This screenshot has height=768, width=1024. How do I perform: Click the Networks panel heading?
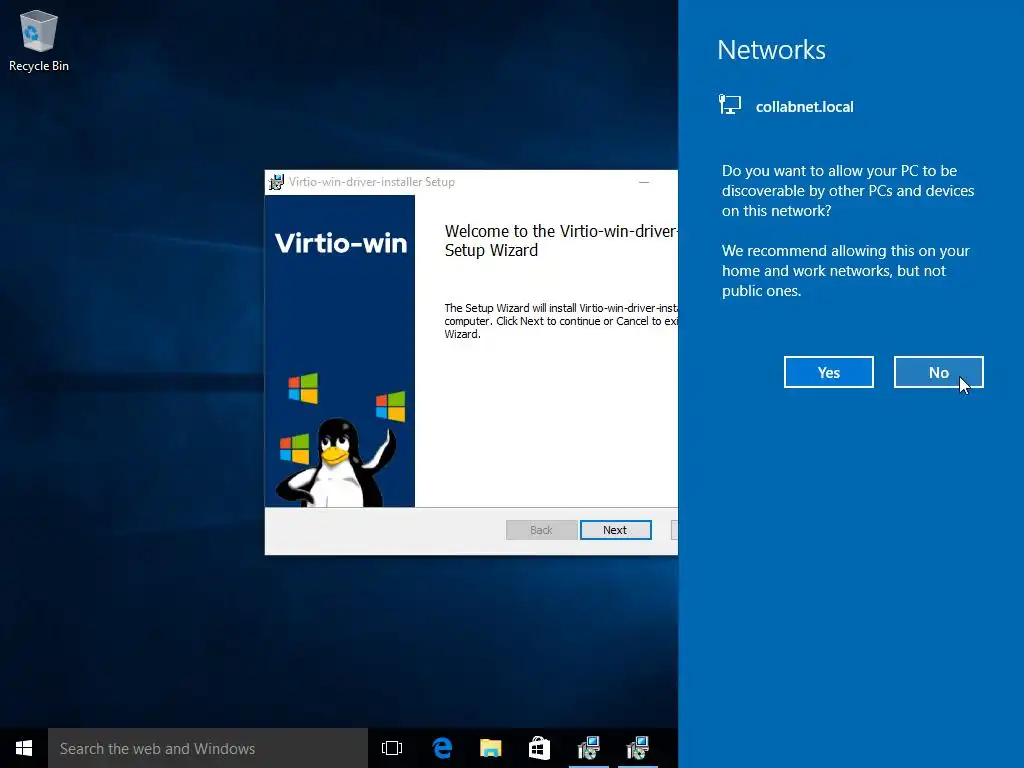pos(771,50)
